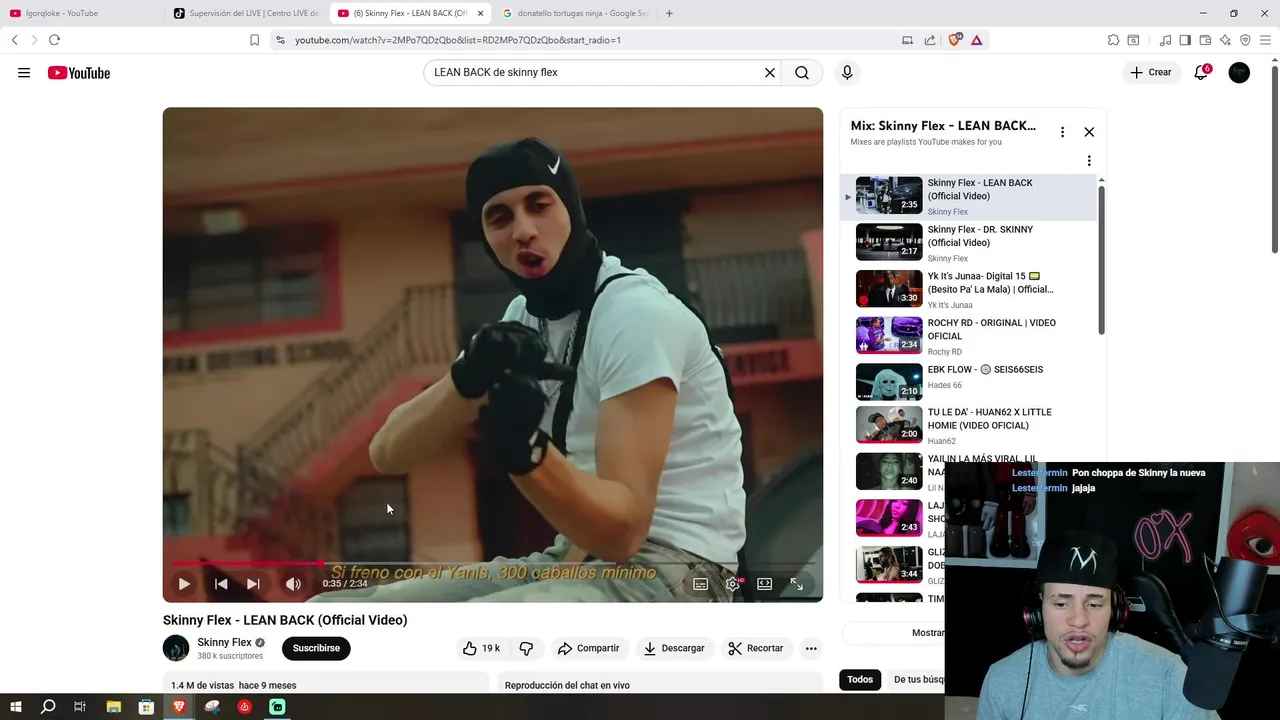Screen dimensions: 1280x720
Task: Go to the YouTube home logo
Action: click(x=79, y=73)
